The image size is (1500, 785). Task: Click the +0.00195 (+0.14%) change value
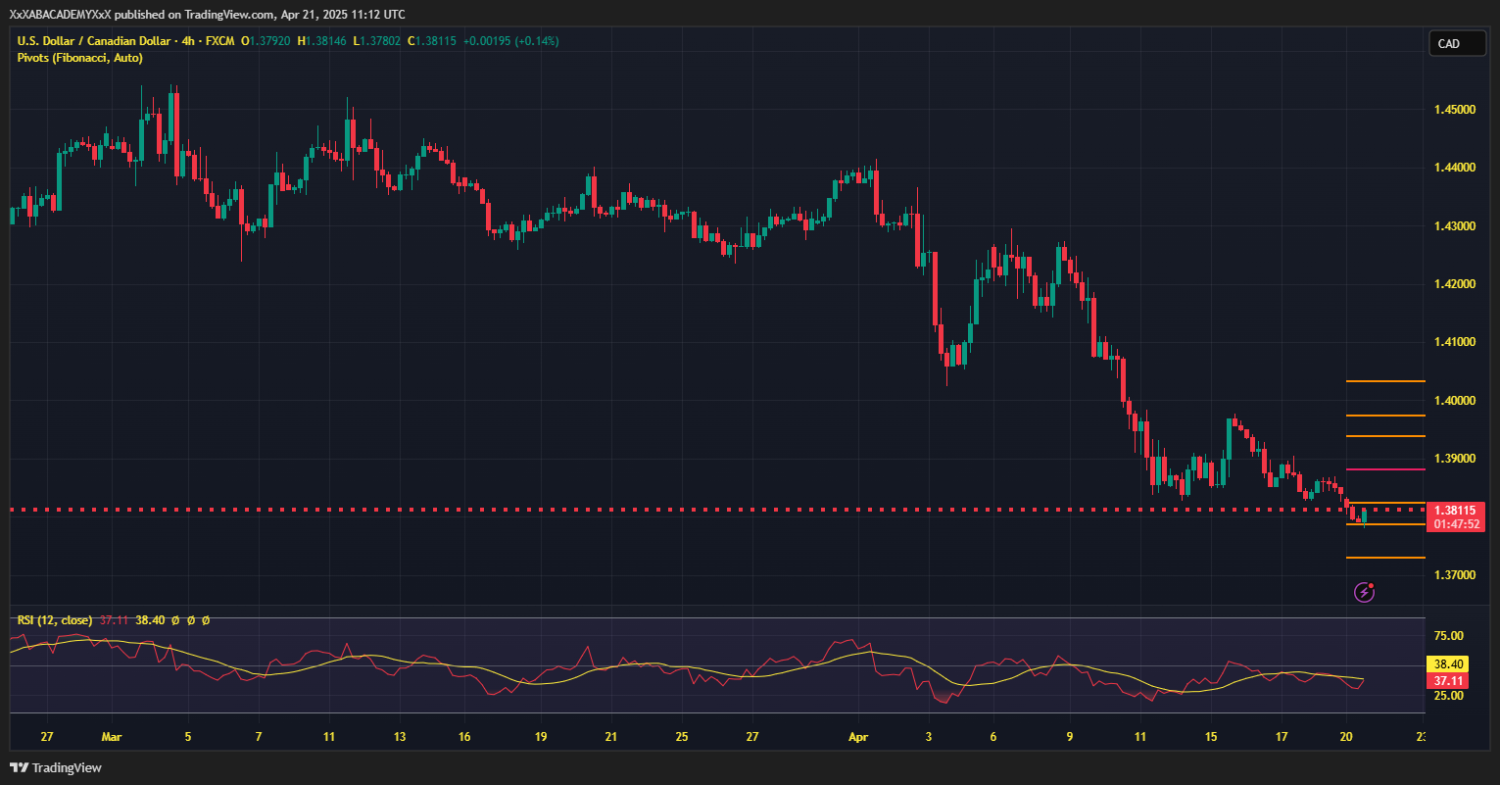pyautogui.click(x=510, y=41)
